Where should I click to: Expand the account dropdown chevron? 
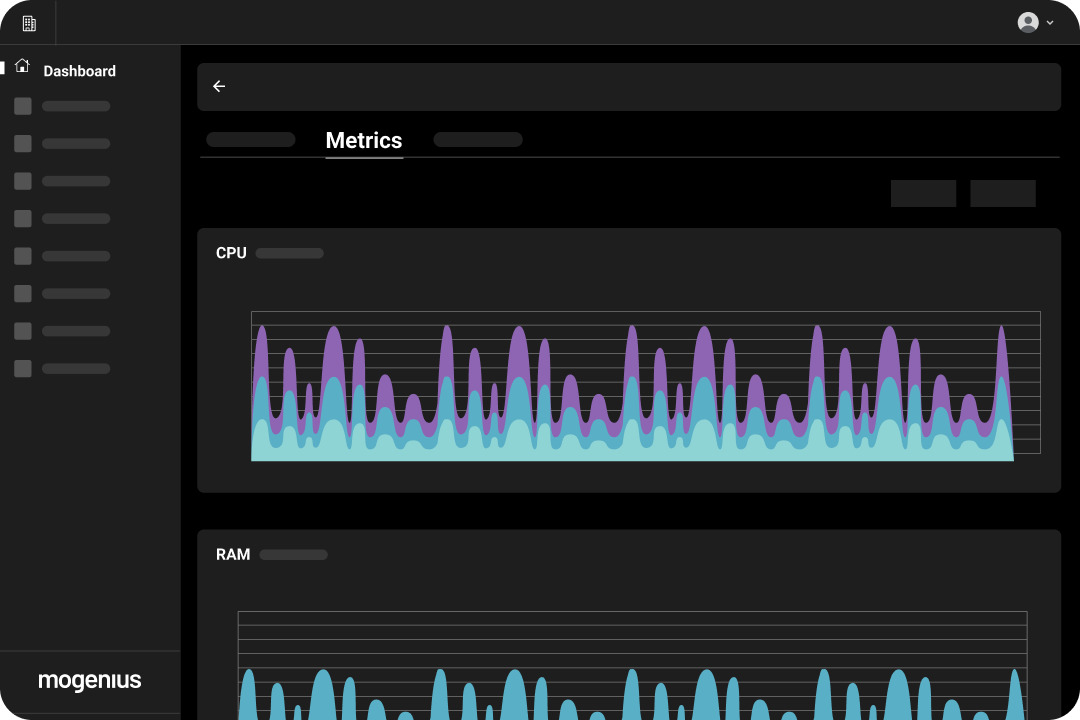pos(1050,23)
